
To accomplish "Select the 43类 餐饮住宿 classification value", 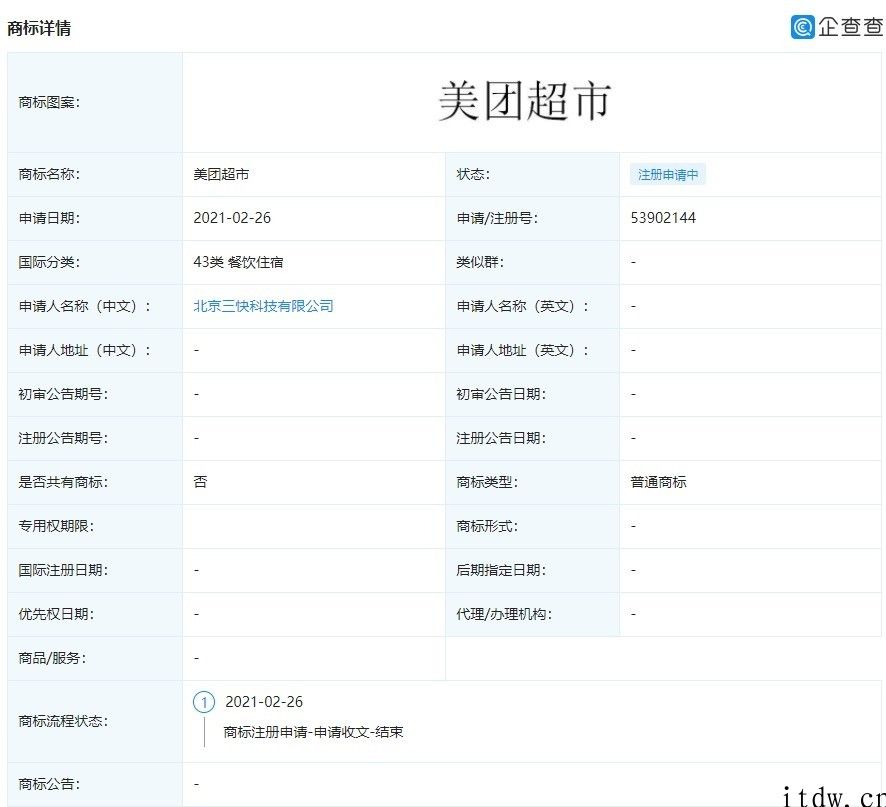I will [238, 262].
